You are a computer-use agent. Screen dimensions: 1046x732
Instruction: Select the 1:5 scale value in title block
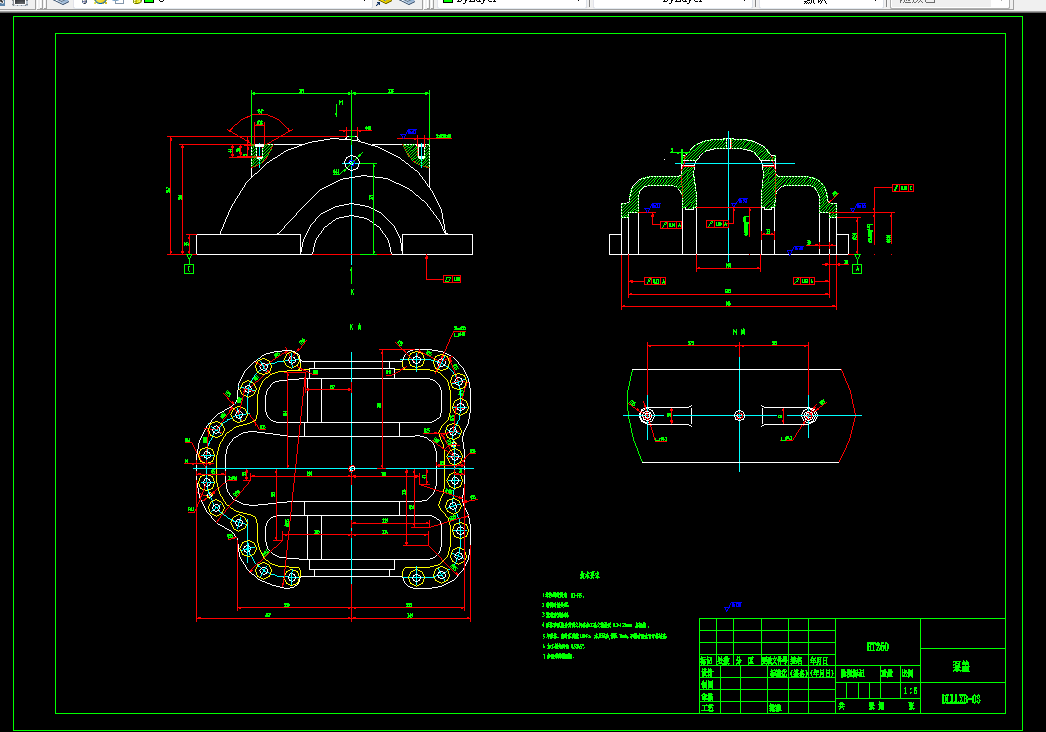(x=910, y=691)
